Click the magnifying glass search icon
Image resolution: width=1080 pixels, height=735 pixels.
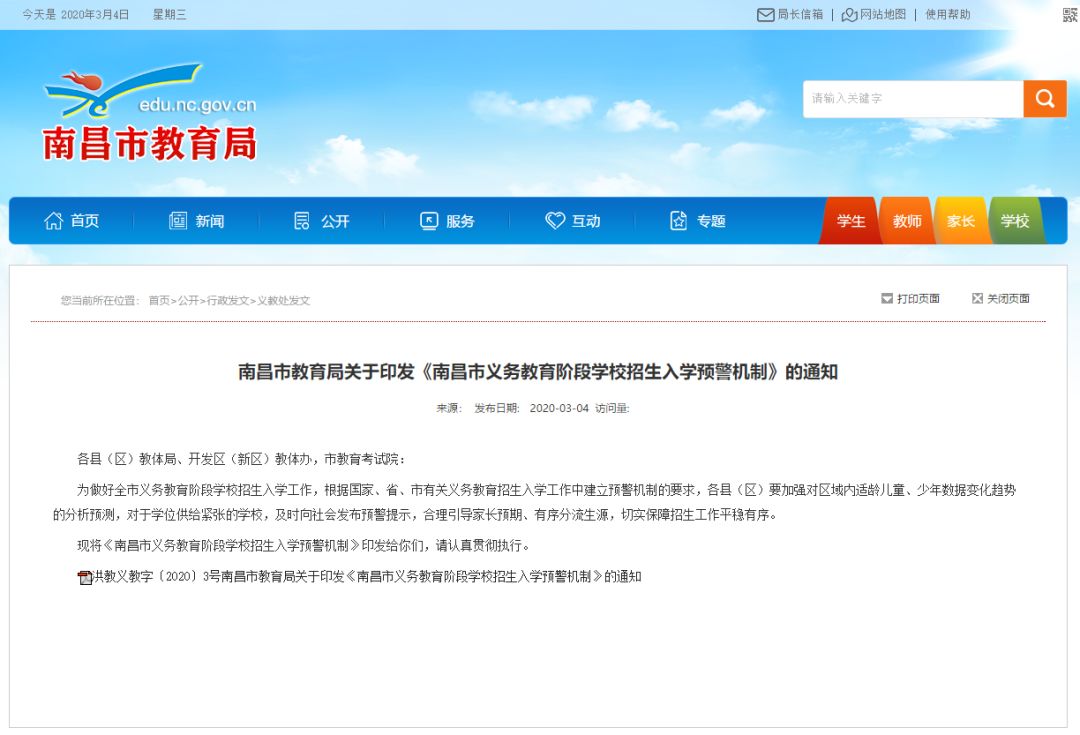pyautogui.click(x=1045, y=99)
